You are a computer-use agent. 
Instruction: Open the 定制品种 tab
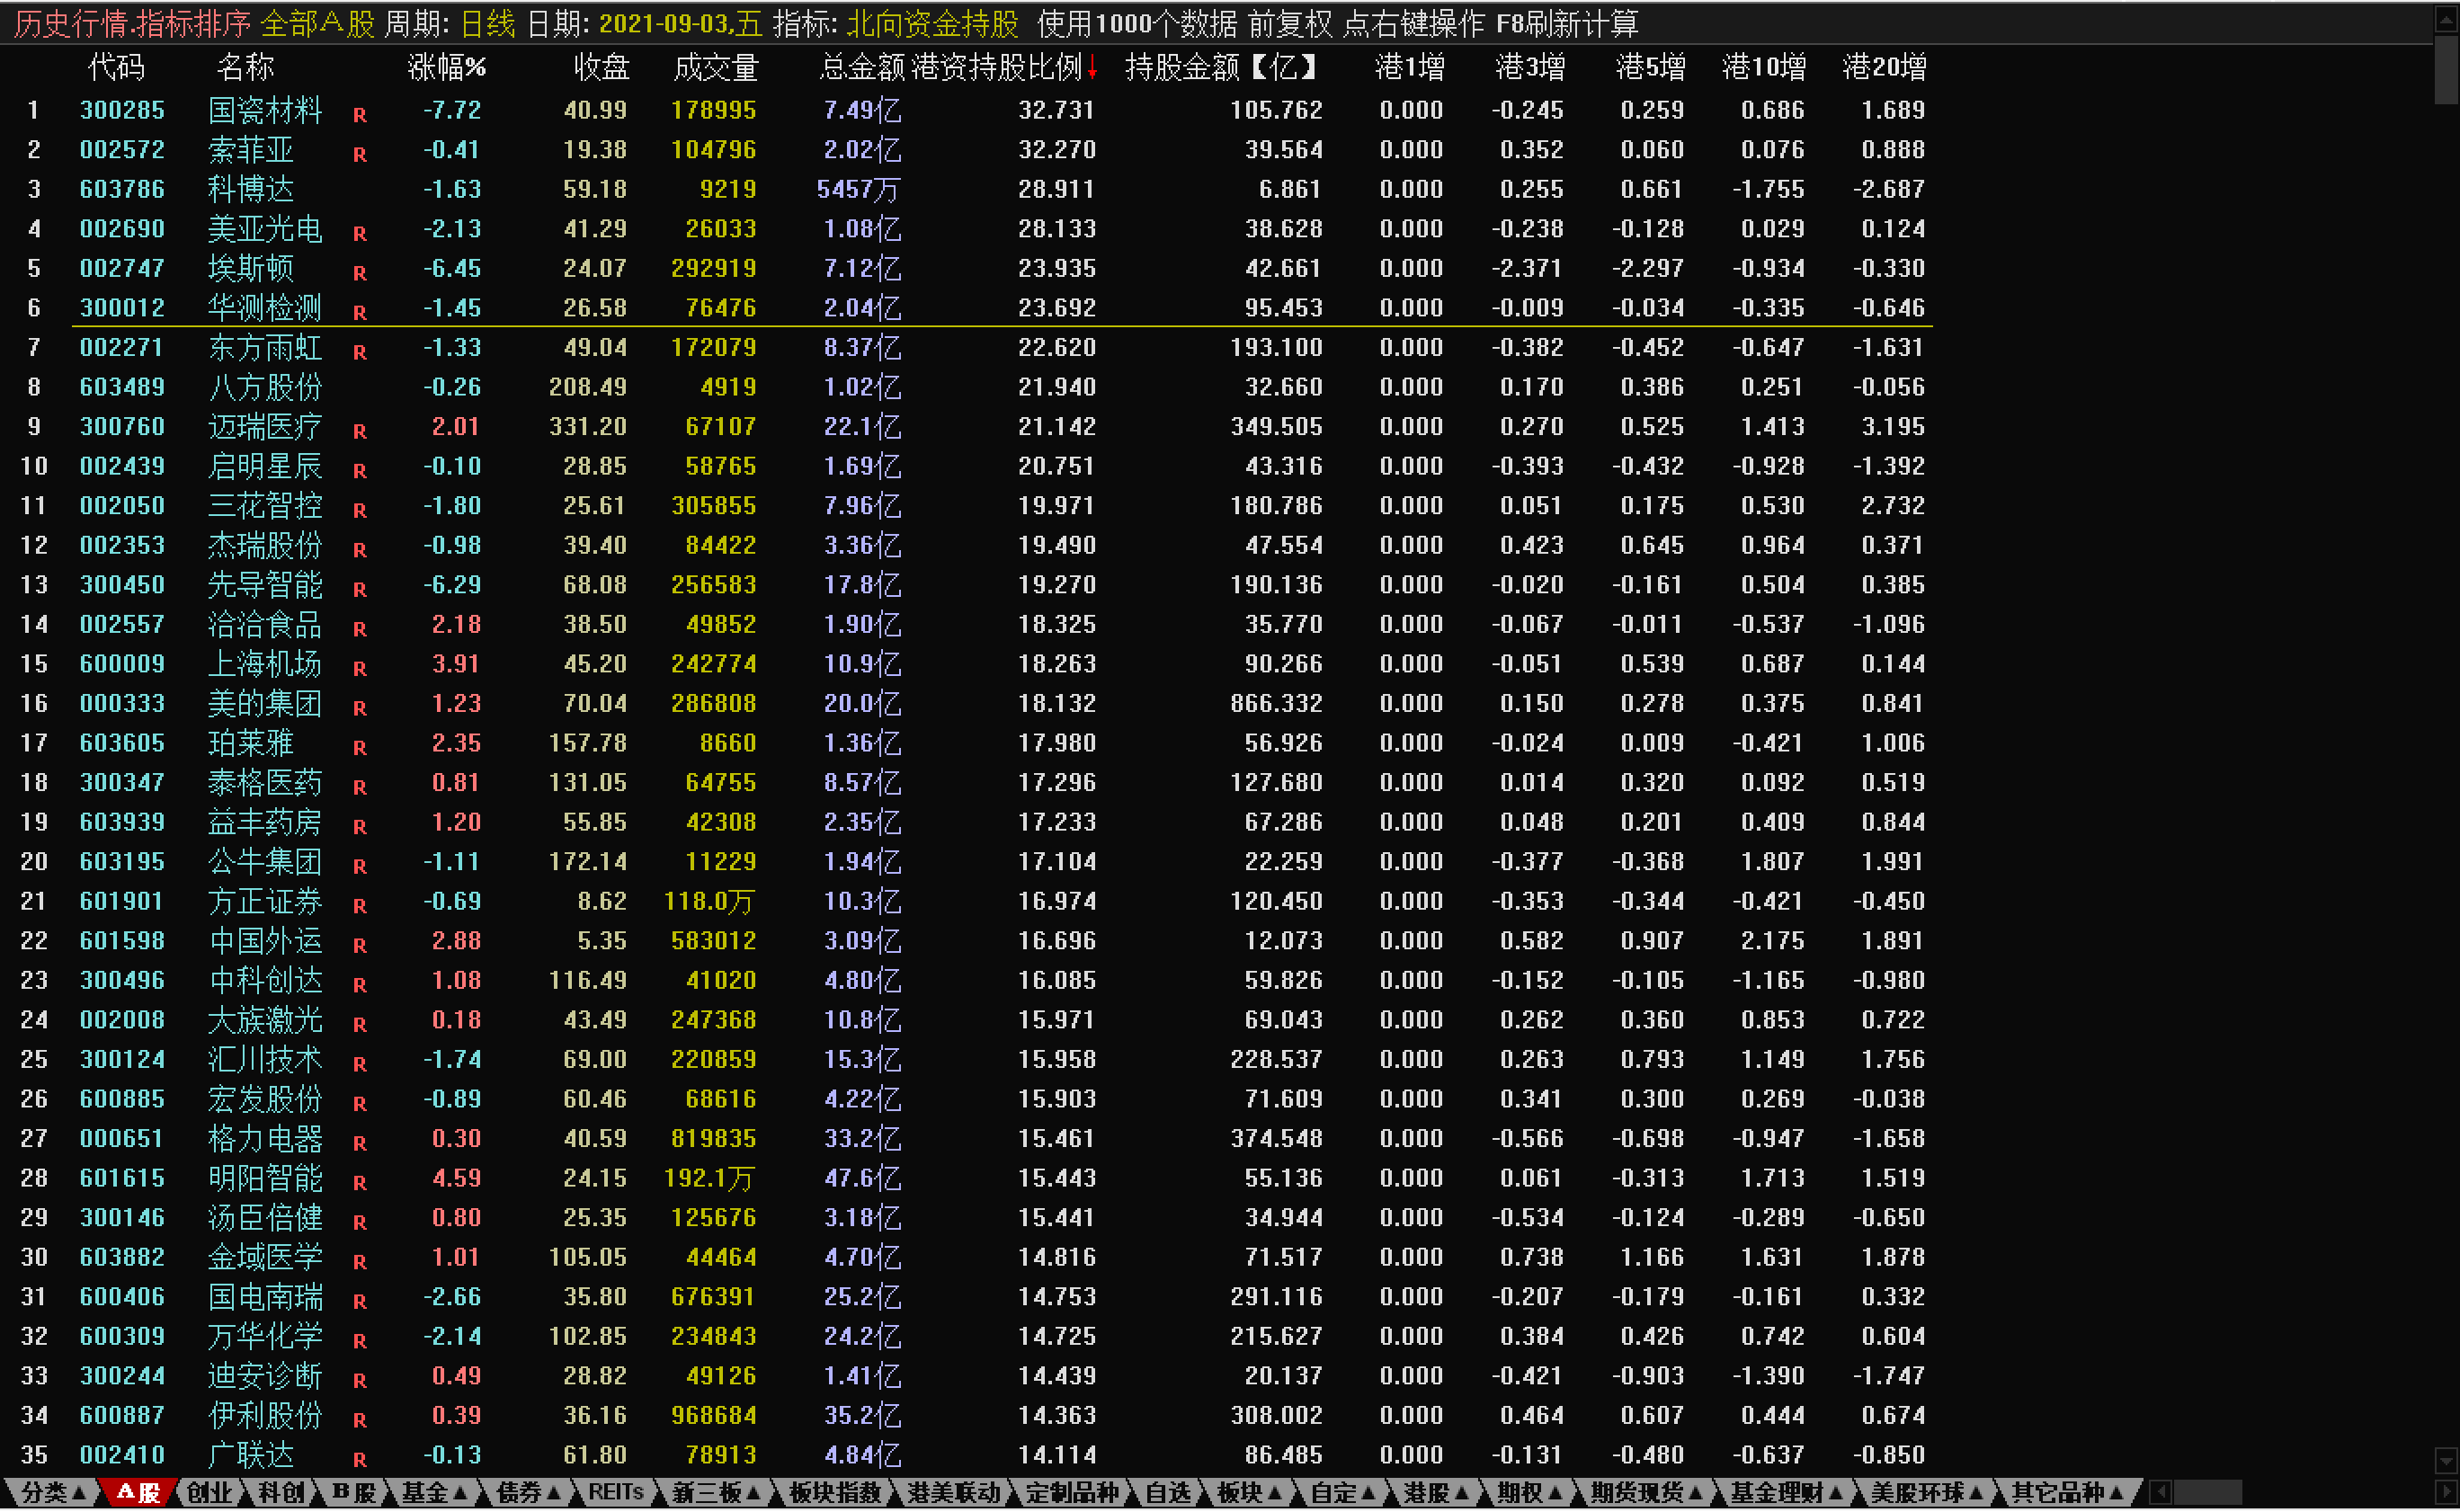coord(1071,1492)
